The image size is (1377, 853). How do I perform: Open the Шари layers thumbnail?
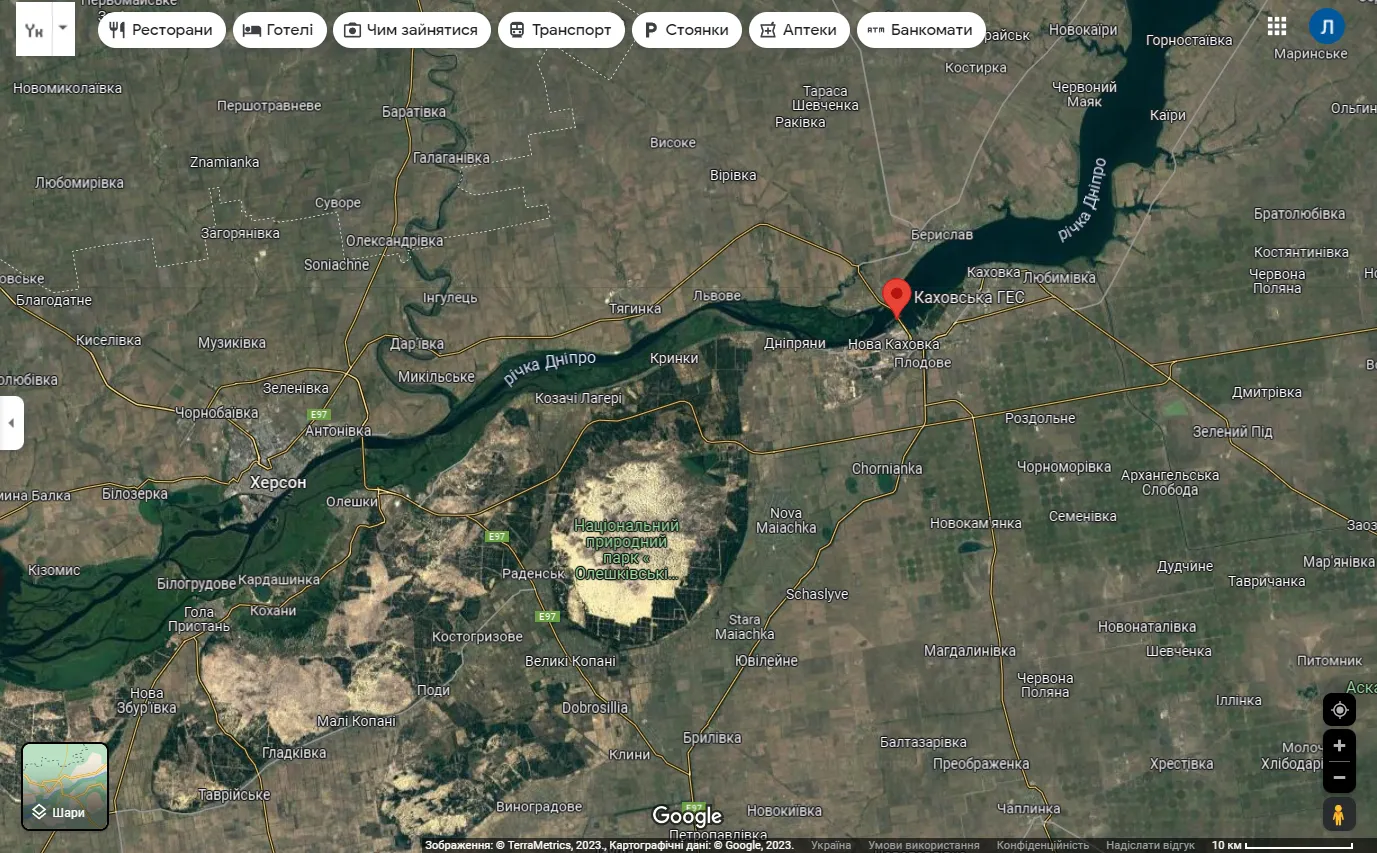pyautogui.click(x=65, y=787)
